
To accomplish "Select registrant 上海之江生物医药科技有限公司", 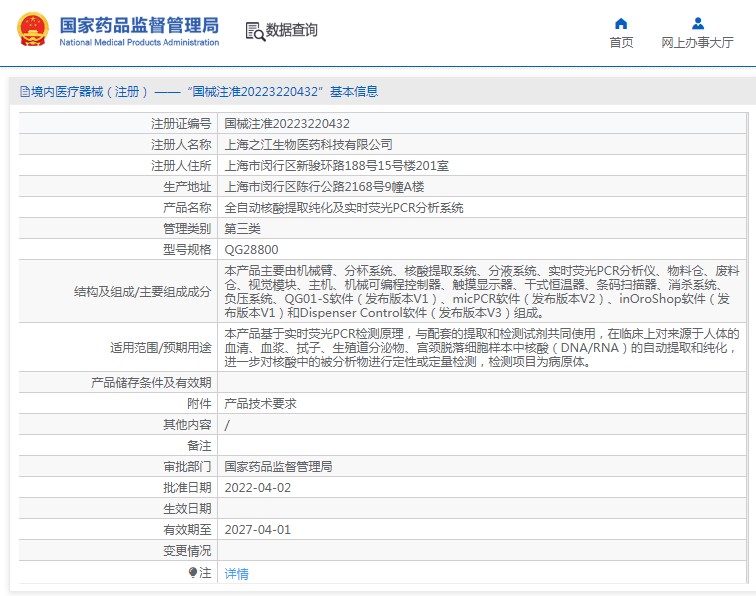I will 308,145.
